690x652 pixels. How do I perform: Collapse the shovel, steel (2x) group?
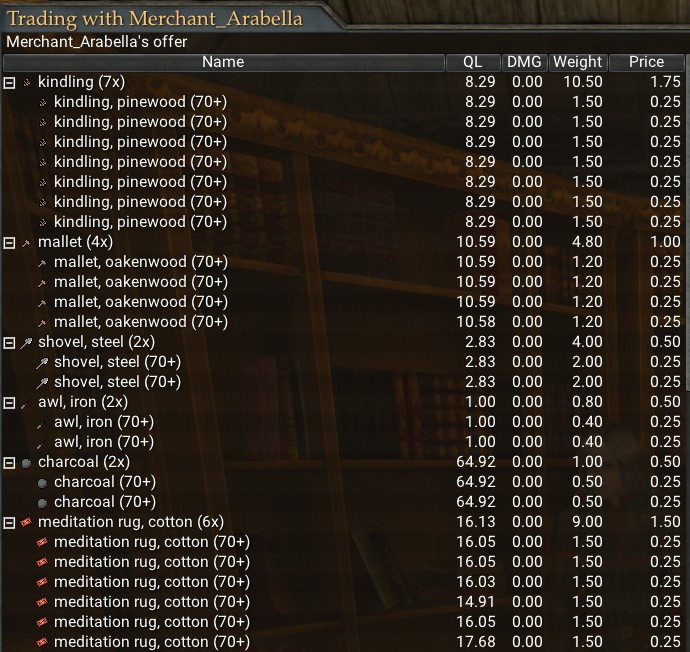tap(10, 342)
